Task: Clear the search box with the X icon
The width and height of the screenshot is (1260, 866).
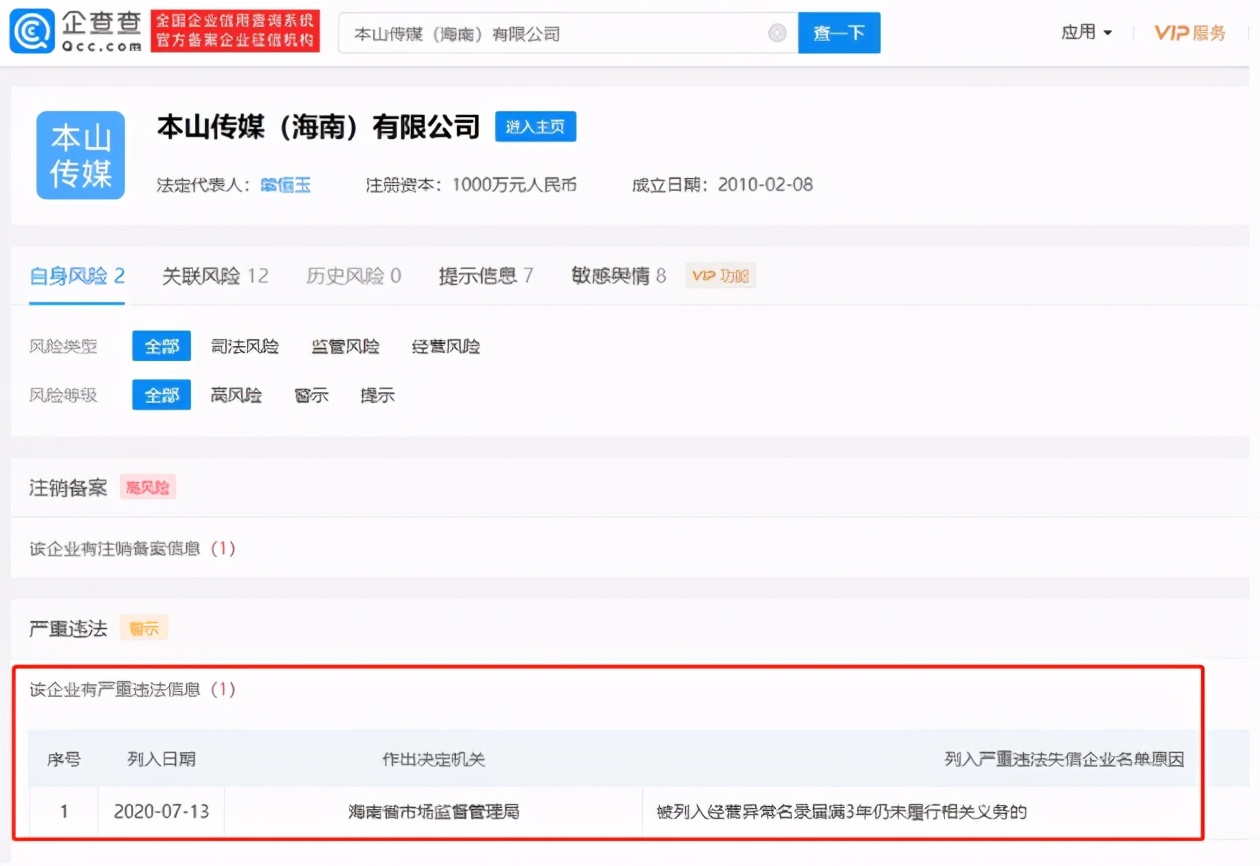Action: (777, 32)
